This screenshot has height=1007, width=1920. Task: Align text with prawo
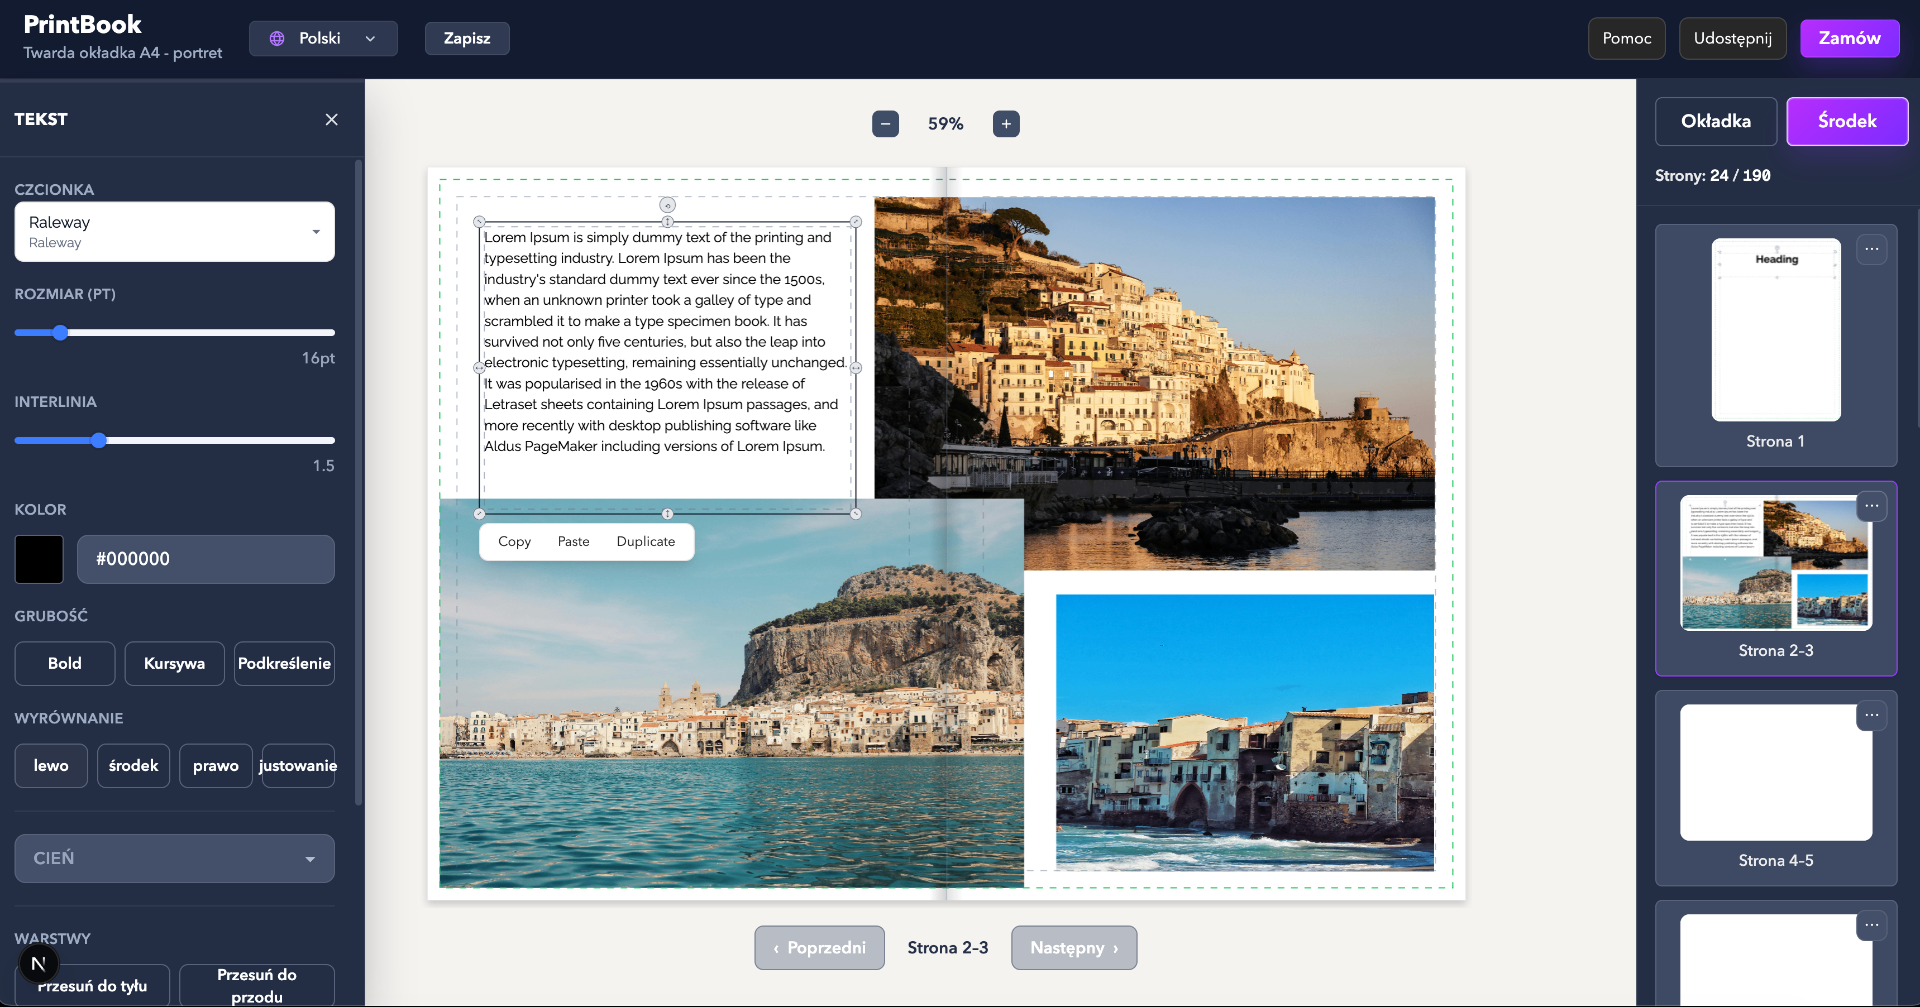pyautogui.click(x=216, y=766)
